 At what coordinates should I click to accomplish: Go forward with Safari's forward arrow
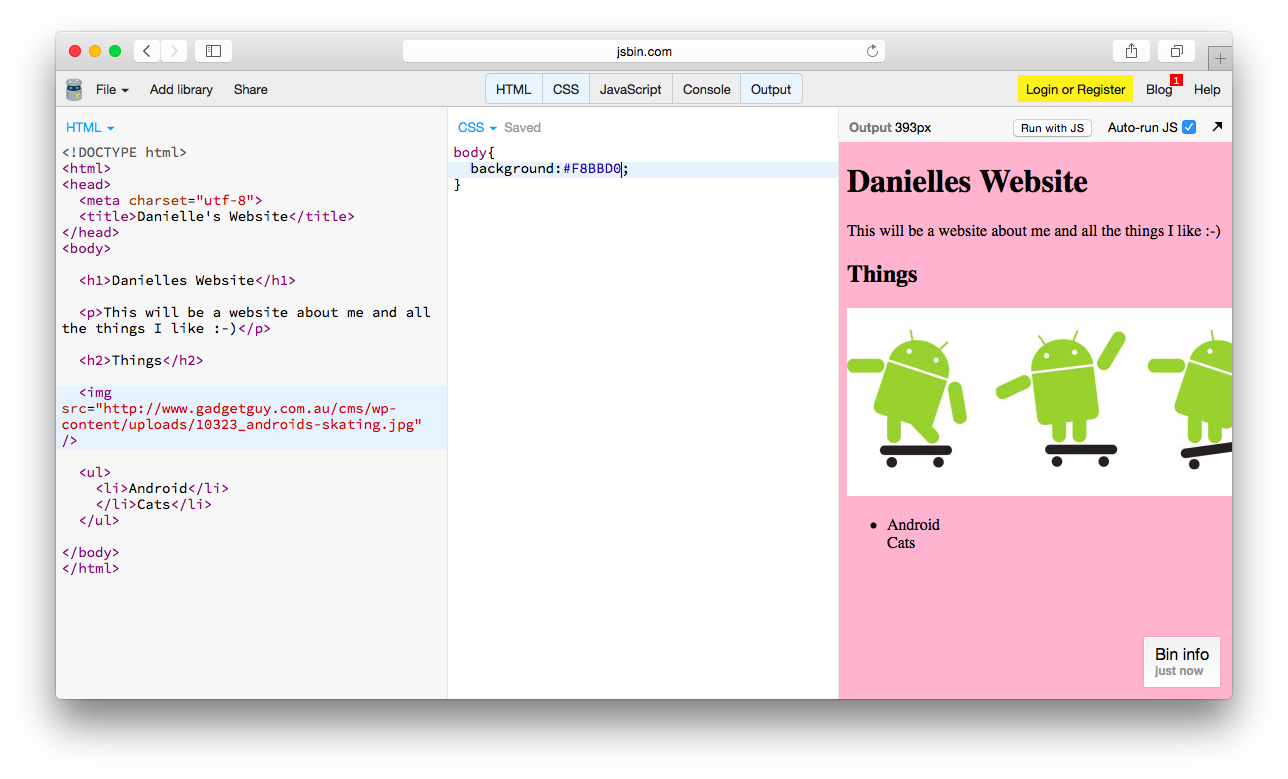174,51
